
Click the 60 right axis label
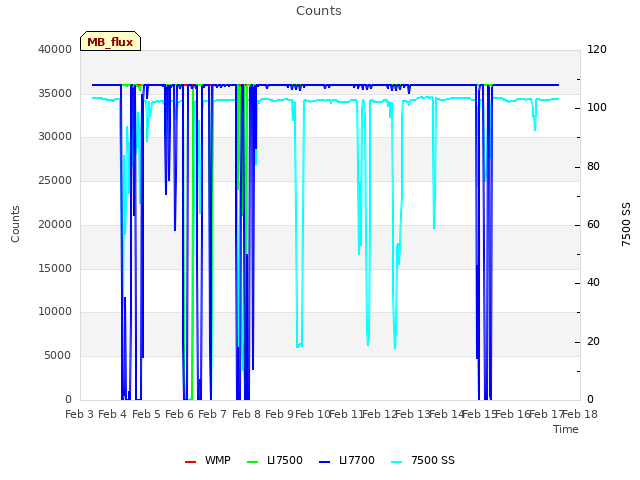tap(593, 224)
